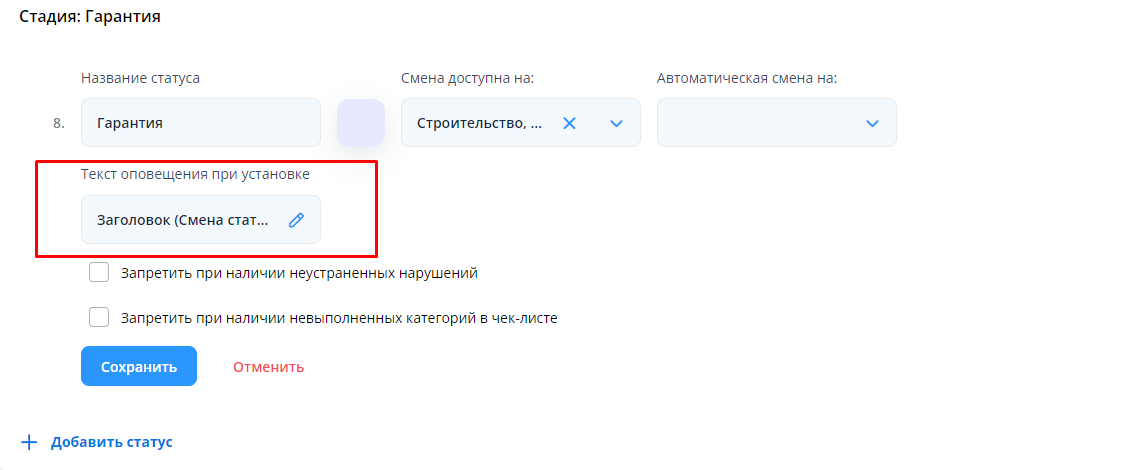This screenshot has height=470, width=1126.
Task: Cancel the changes with "Отменить"
Action: point(268,367)
